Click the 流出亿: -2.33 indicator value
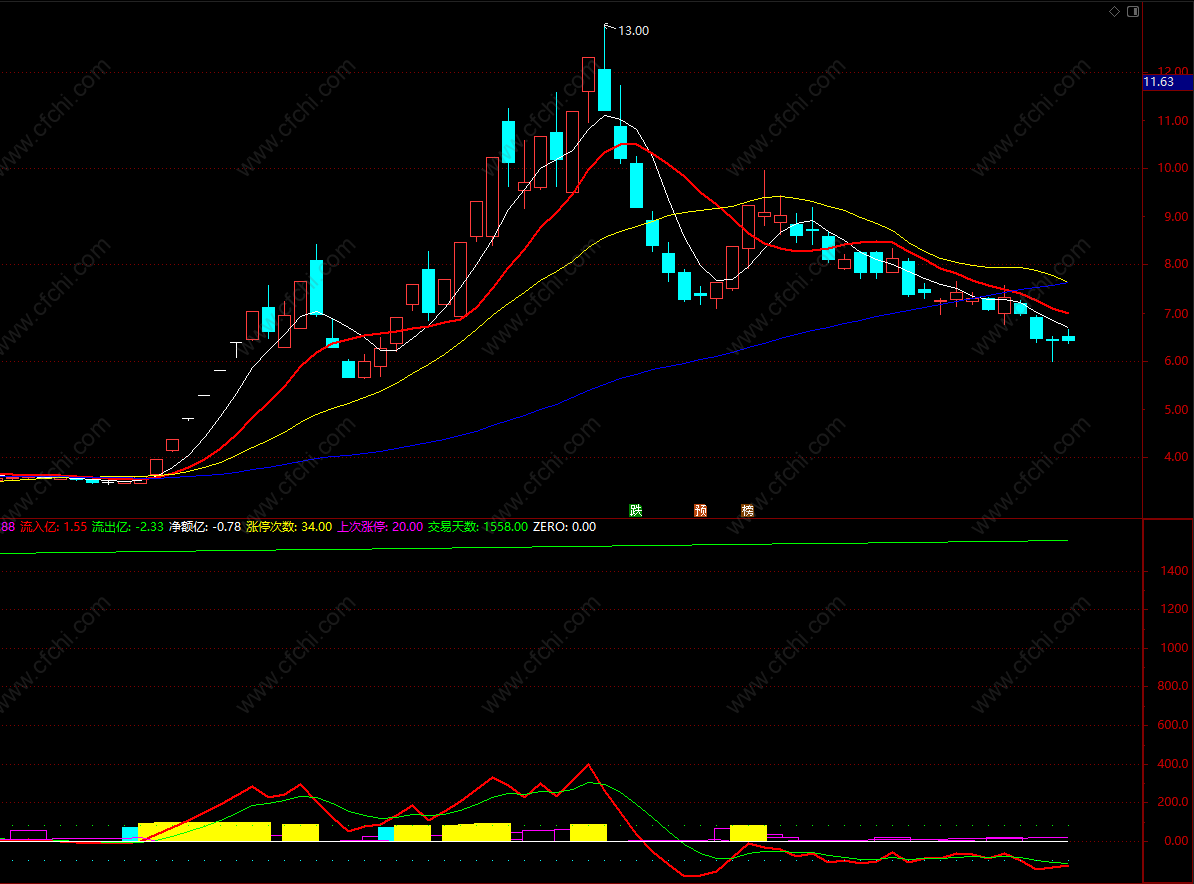Screen dimensions: 1194x884 coord(128,527)
